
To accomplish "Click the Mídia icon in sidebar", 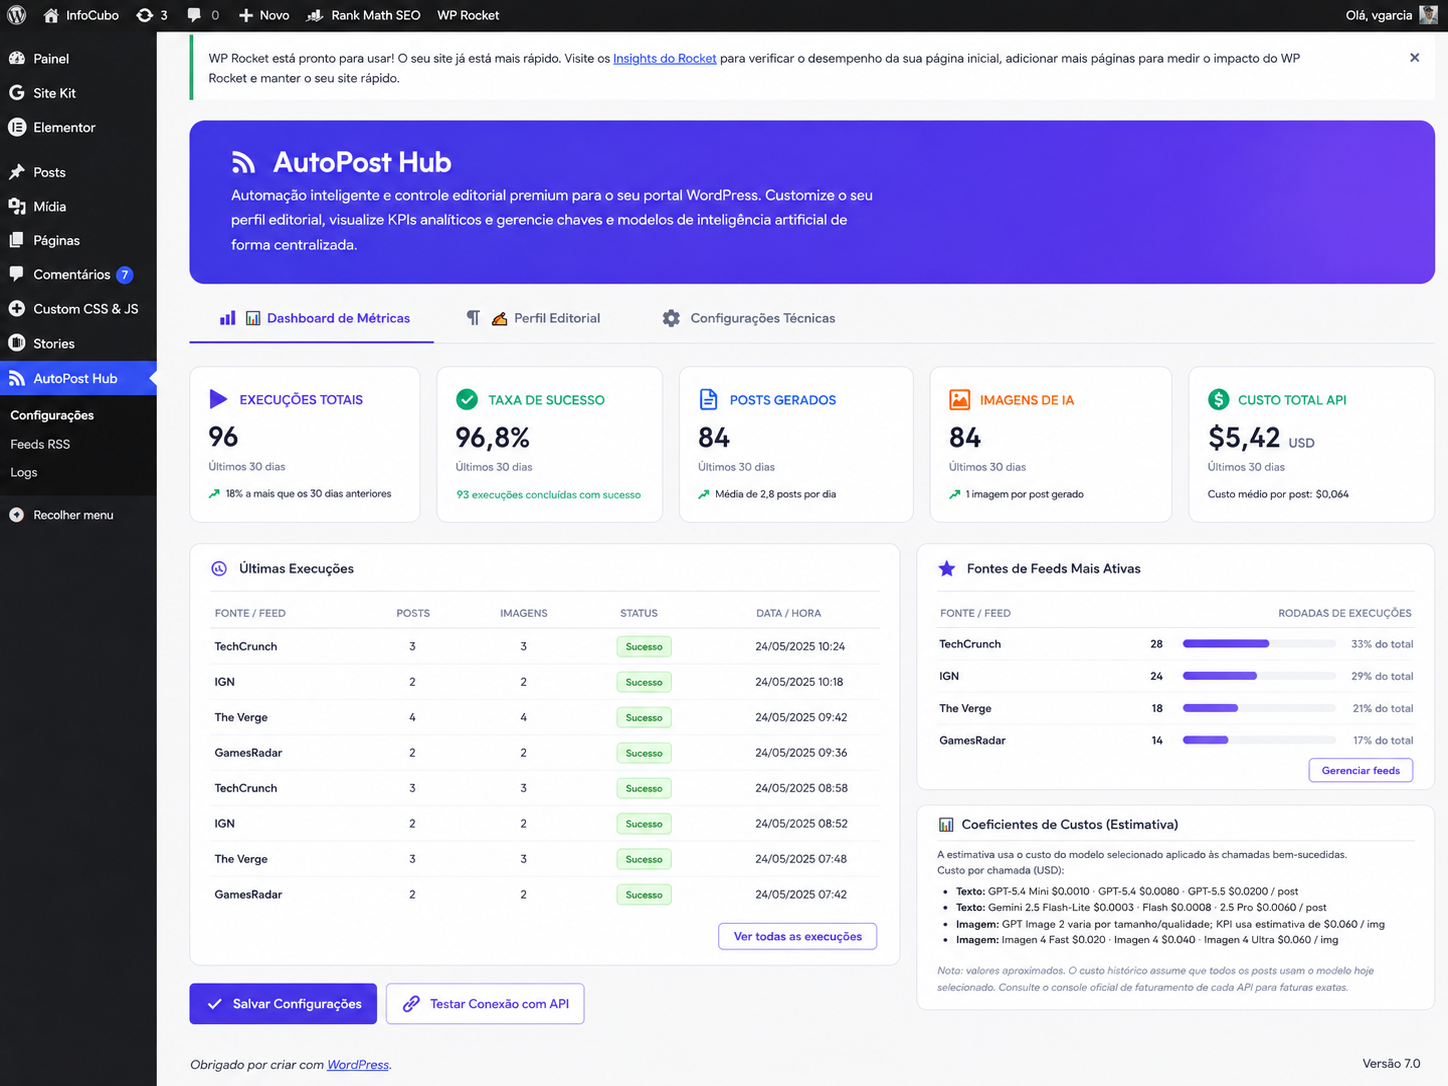I will pyautogui.click(x=17, y=206).
